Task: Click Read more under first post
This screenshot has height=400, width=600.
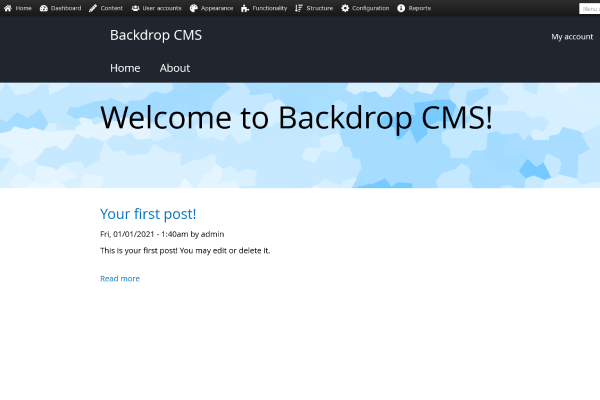Action: tap(120, 278)
